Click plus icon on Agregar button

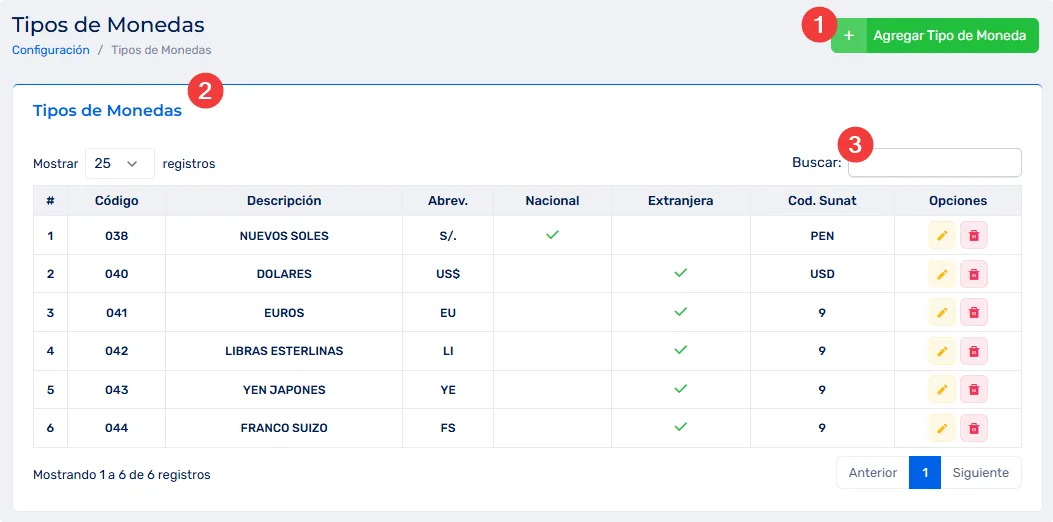[x=849, y=36]
